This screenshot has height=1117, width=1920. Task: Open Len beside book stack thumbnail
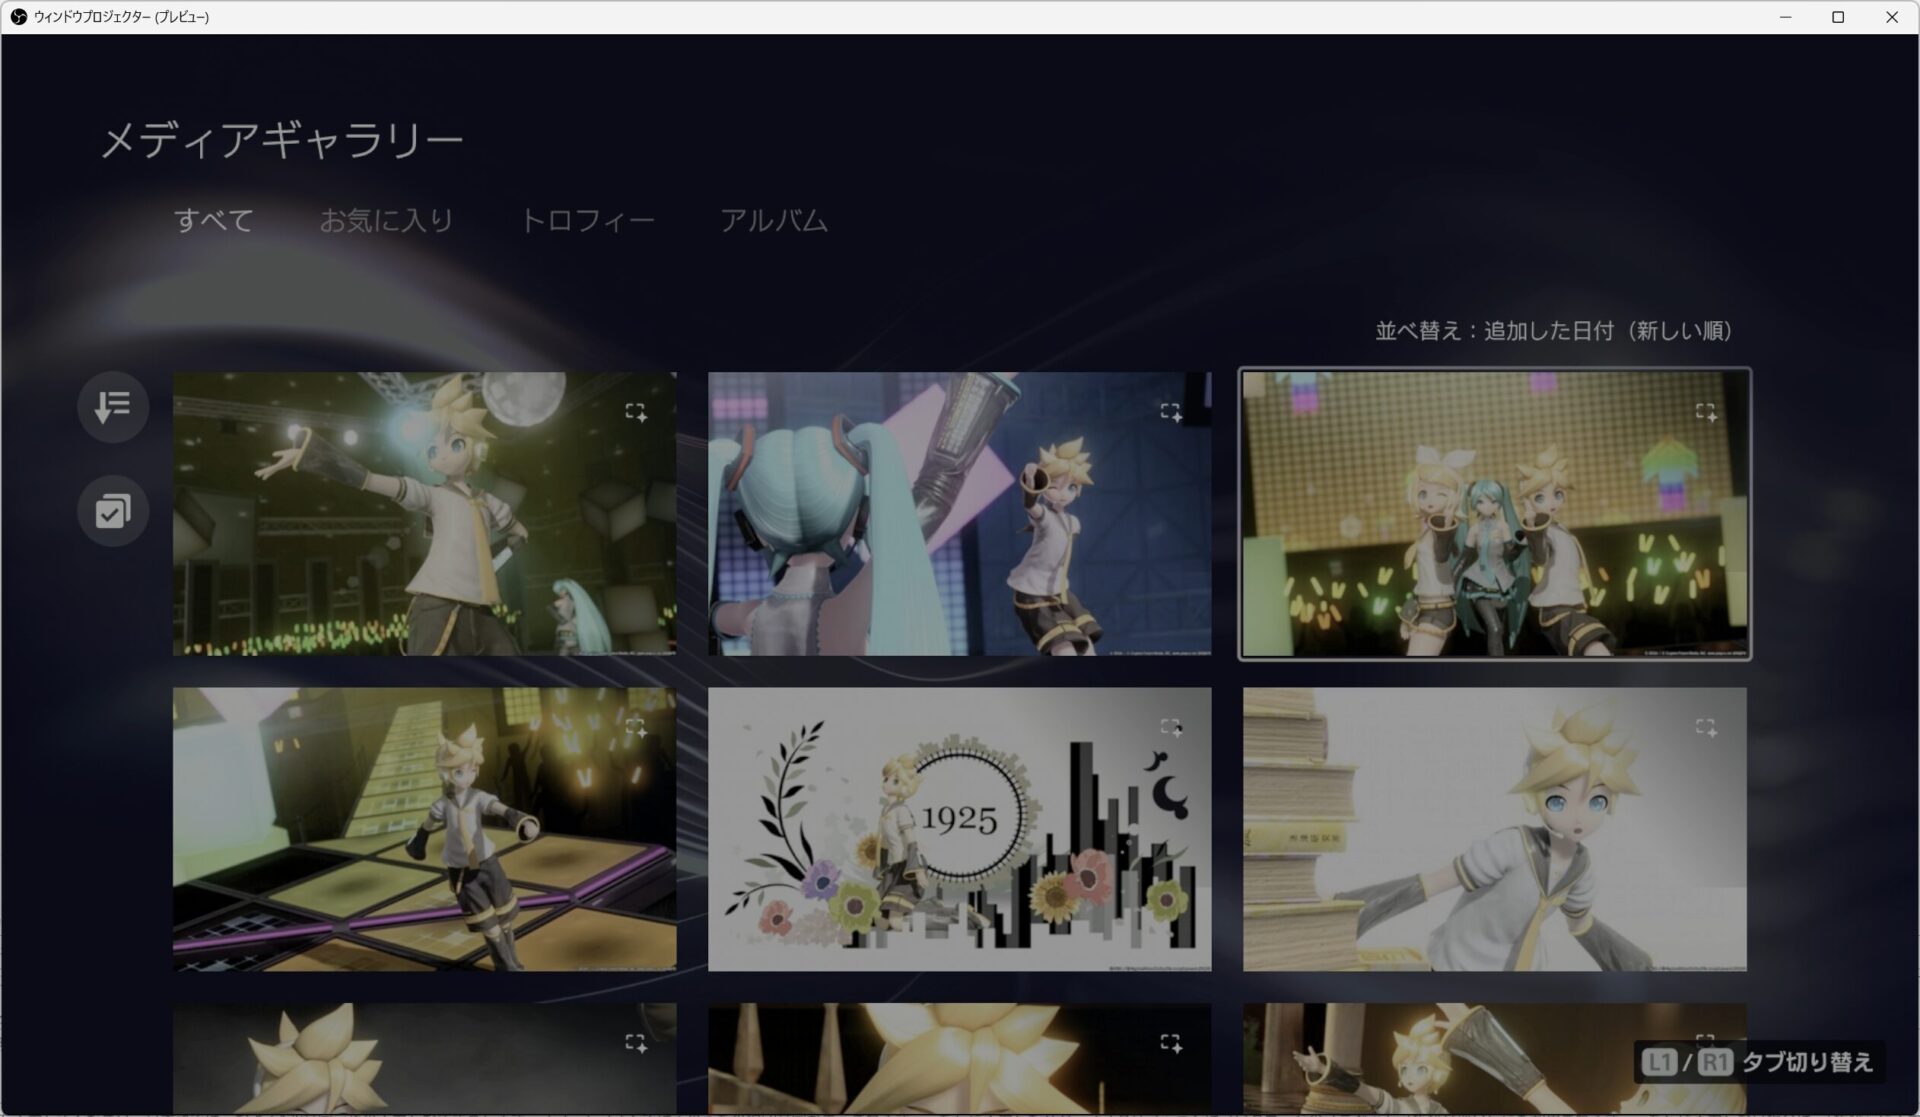pos(1495,829)
